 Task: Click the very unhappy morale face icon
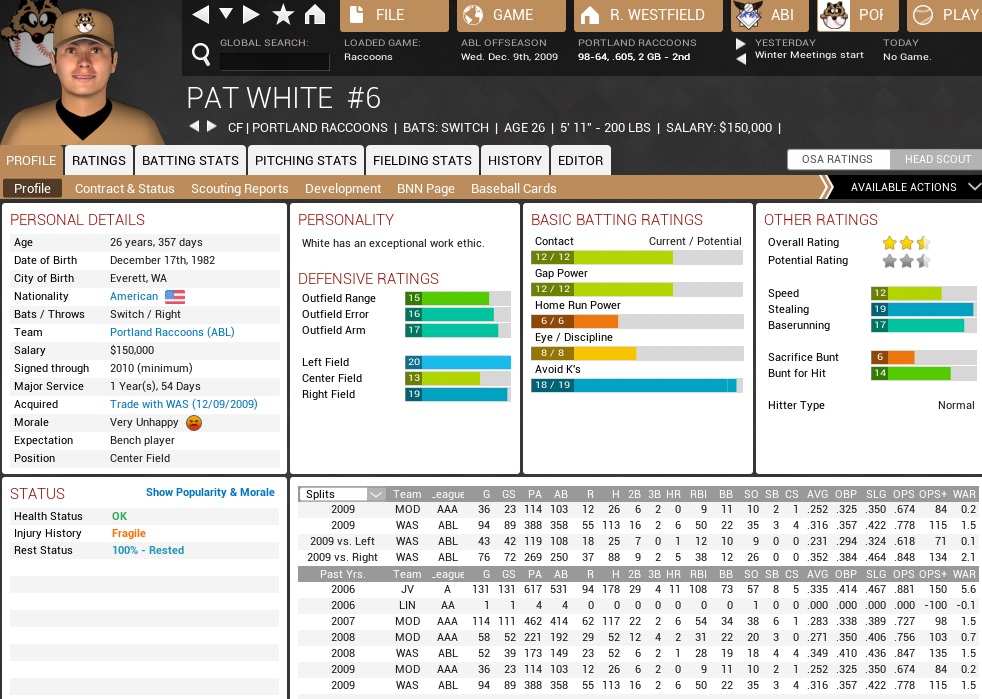(194, 423)
